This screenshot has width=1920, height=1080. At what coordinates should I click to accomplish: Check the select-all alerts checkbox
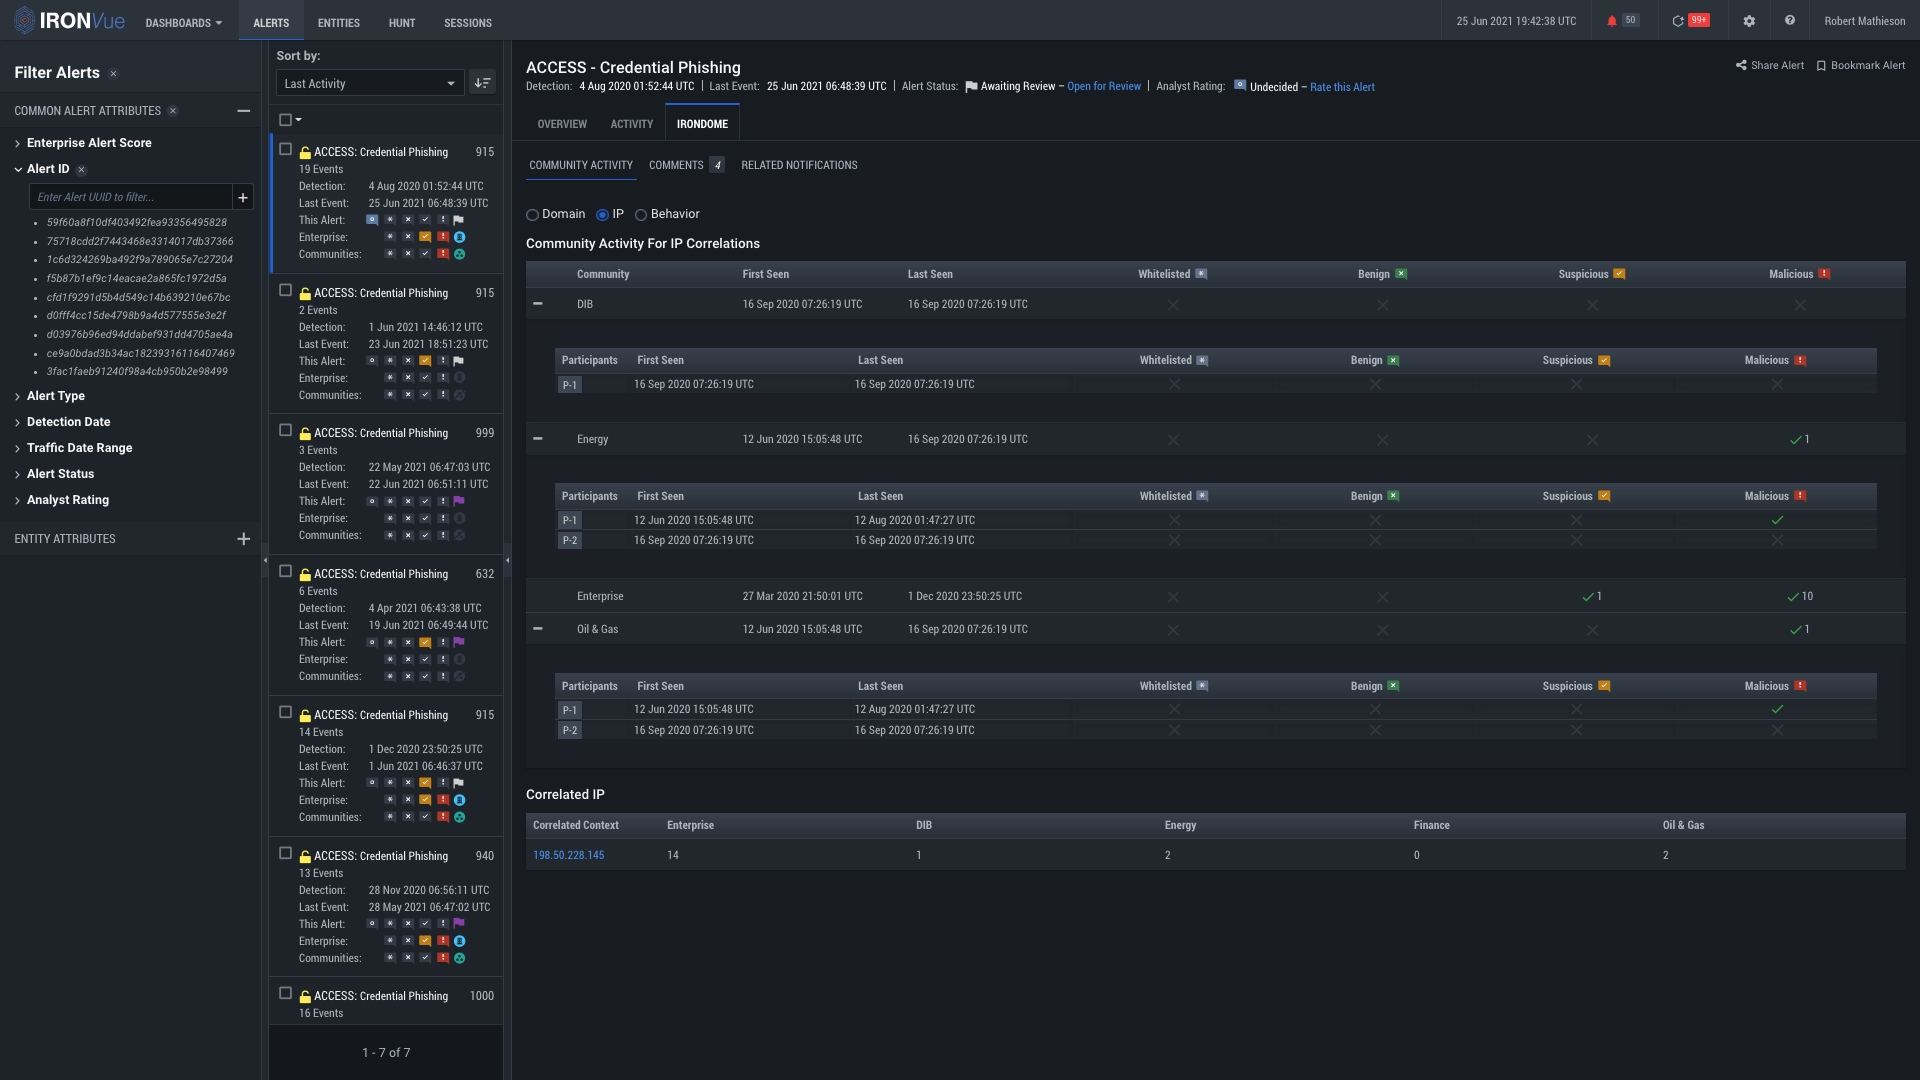tap(285, 120)
